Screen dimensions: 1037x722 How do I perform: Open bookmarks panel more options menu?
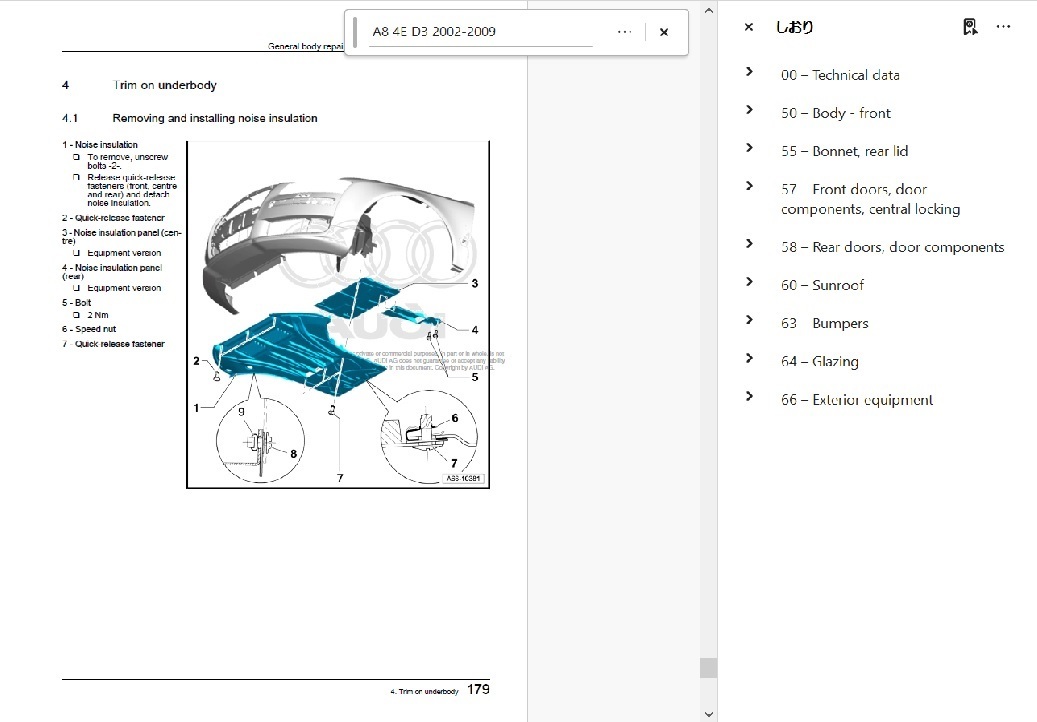point(1003,27)
